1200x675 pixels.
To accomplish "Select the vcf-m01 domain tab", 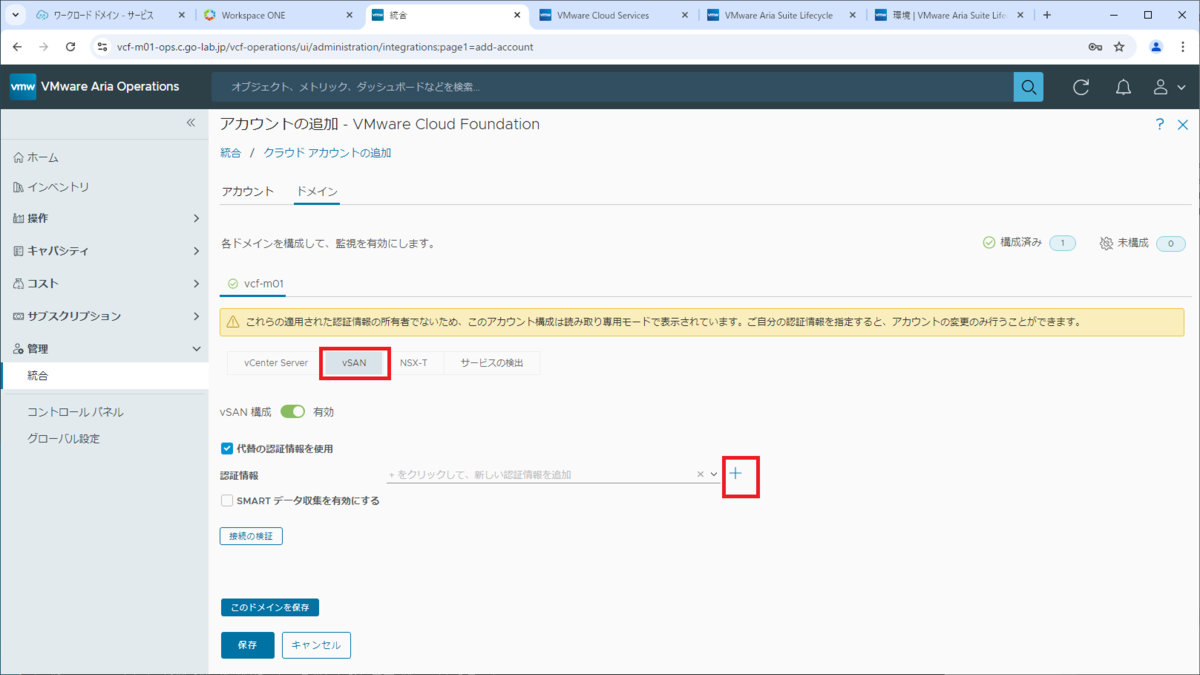I will tap(253, 284).
